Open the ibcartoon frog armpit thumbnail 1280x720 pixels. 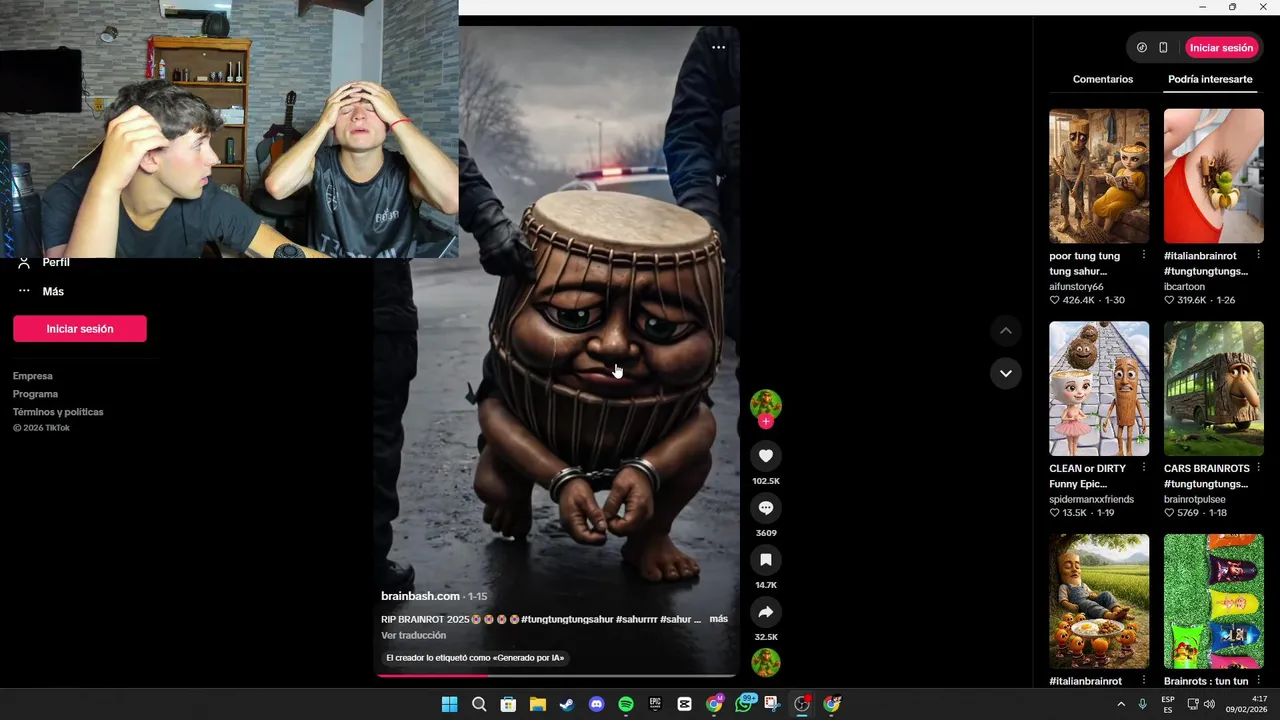(1214, 176)
